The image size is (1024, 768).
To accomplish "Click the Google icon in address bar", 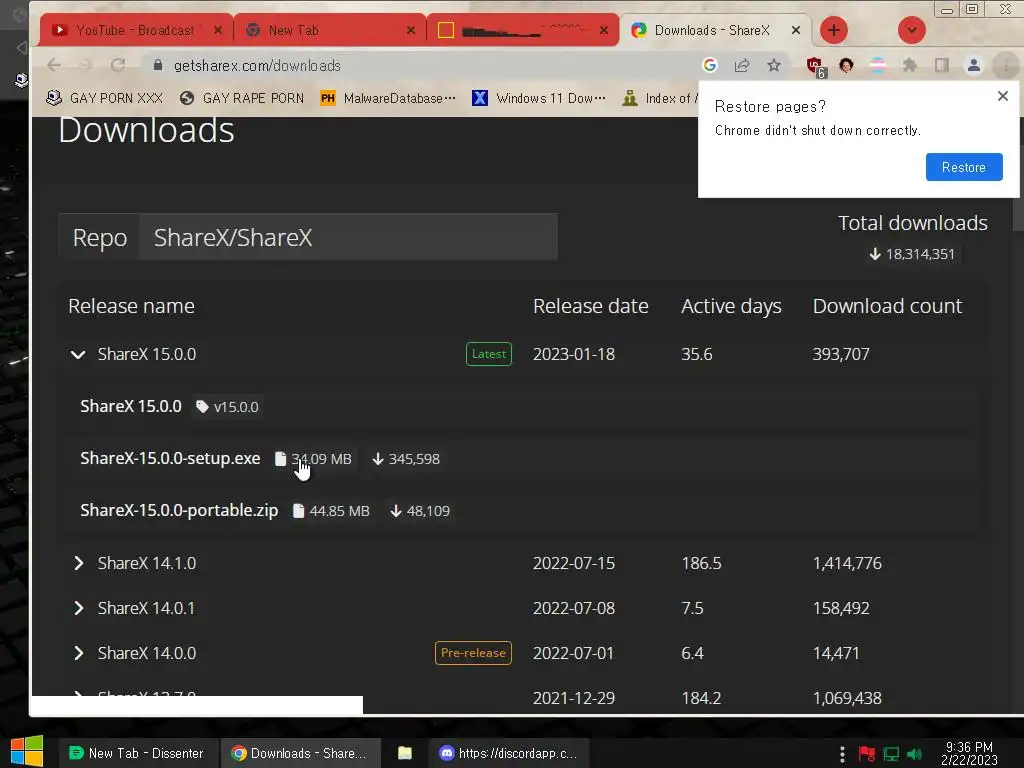I will [x=710, y=65].
